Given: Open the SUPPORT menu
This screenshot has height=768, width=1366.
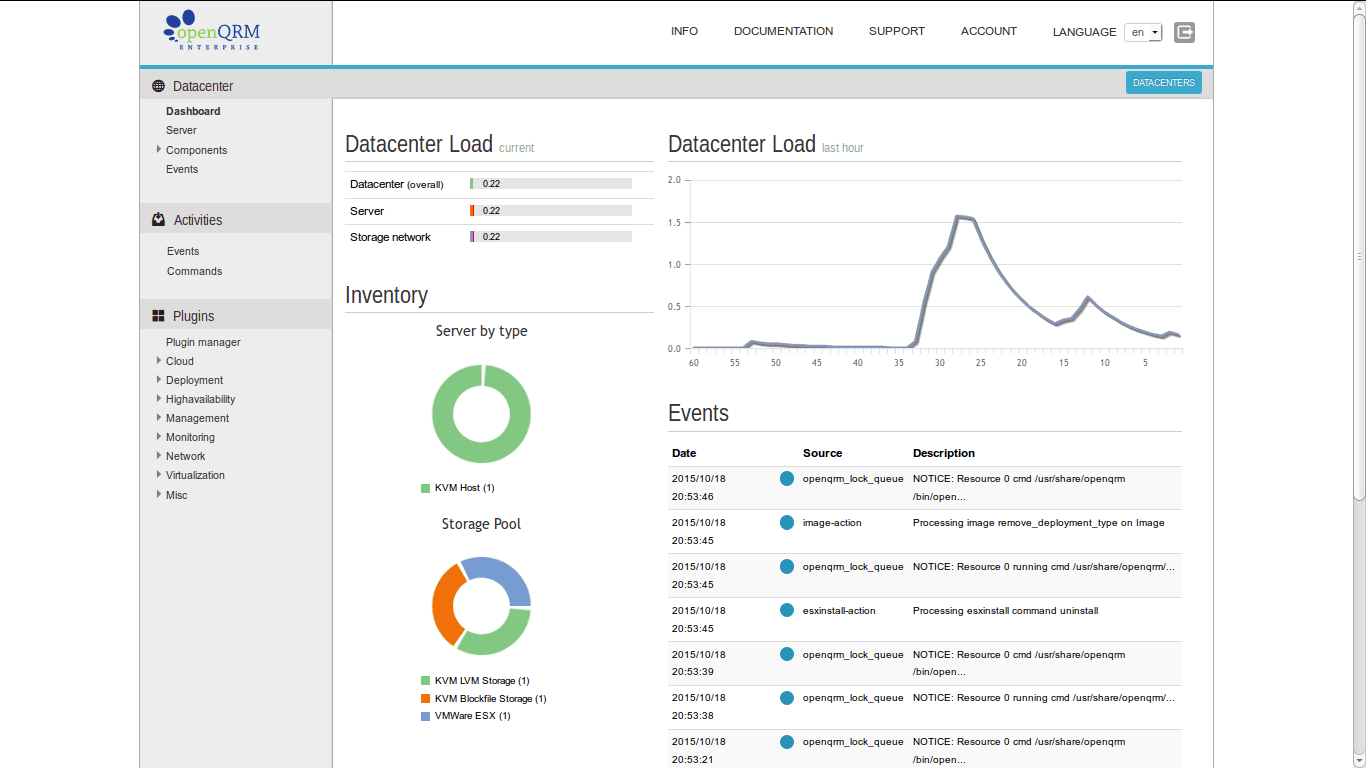Looking at the screenshot, I should 897,32.
